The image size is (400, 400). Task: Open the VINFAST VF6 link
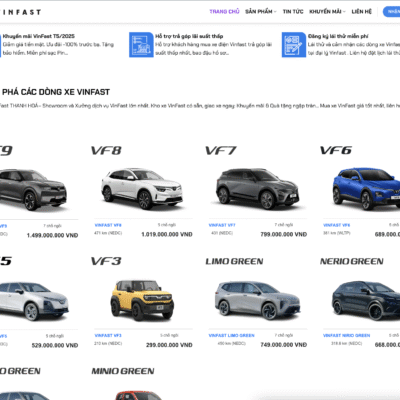click(337, 225)
